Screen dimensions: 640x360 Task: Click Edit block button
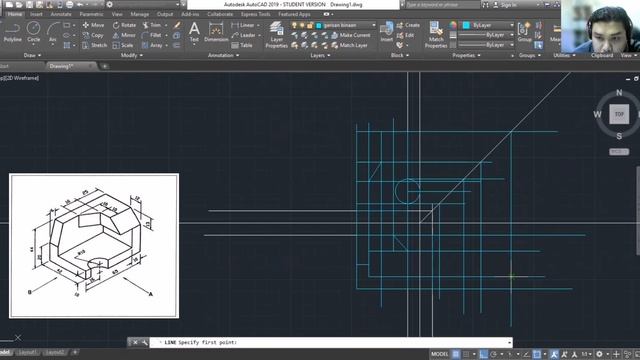[405, 35]
